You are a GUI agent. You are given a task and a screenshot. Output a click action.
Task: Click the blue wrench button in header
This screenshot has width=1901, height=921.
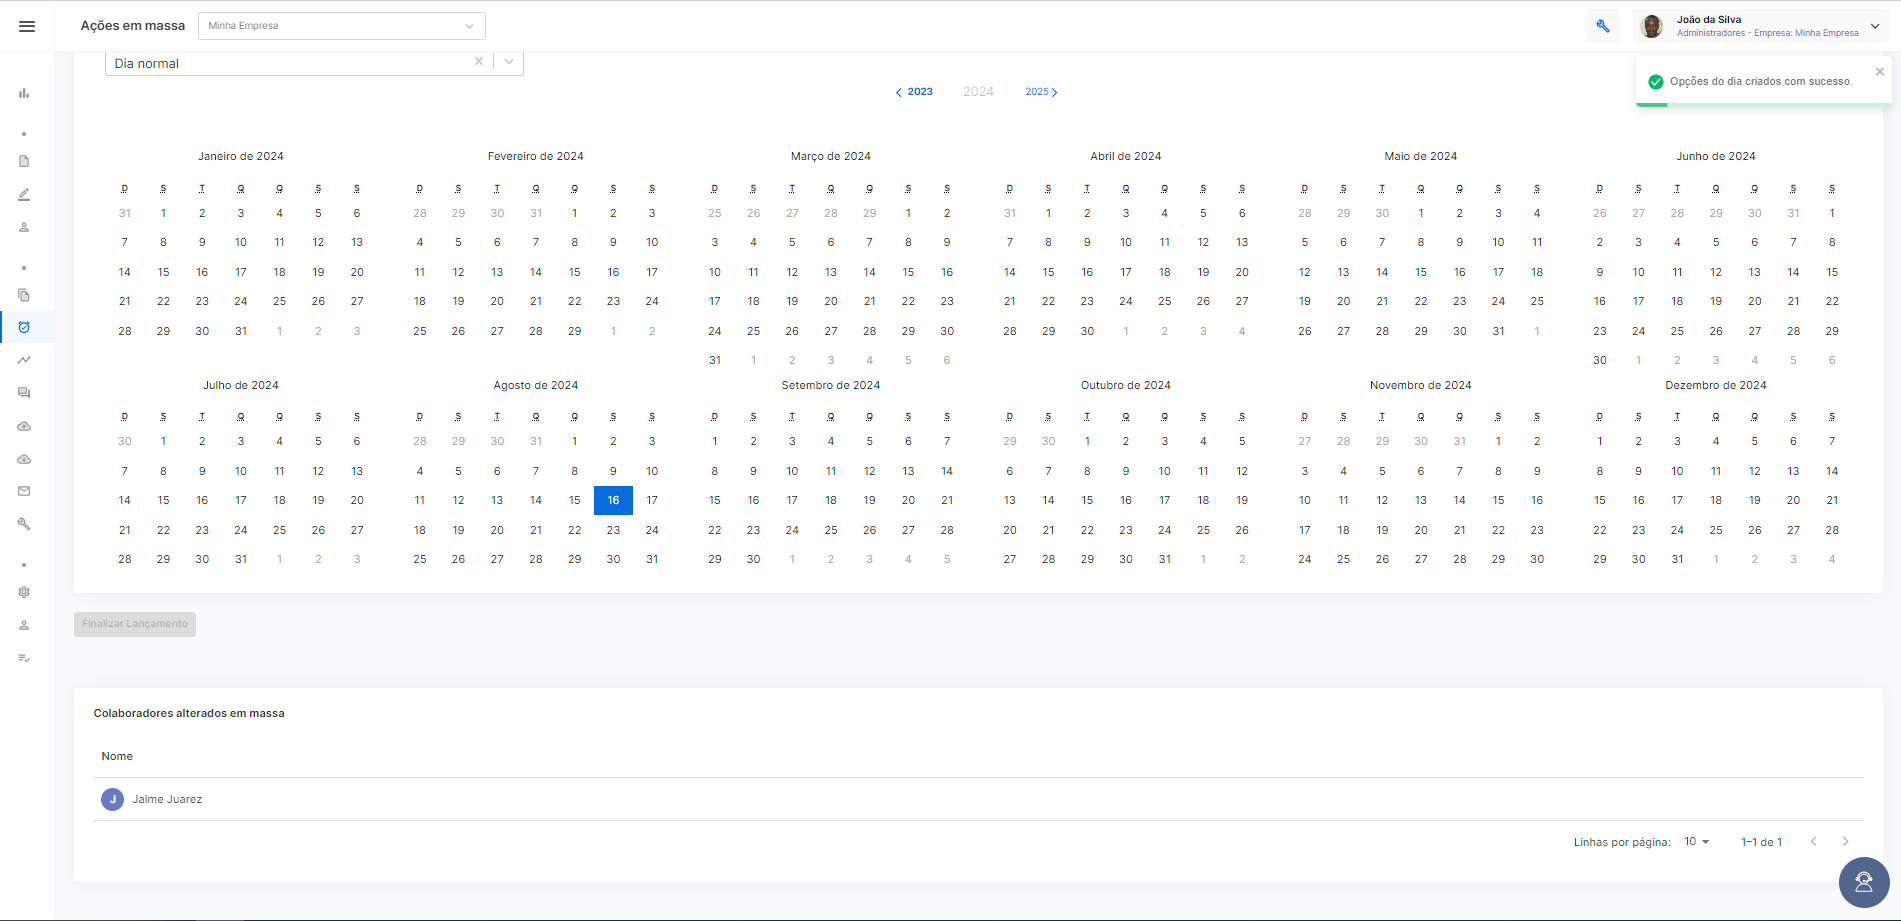click(1603, 26)
